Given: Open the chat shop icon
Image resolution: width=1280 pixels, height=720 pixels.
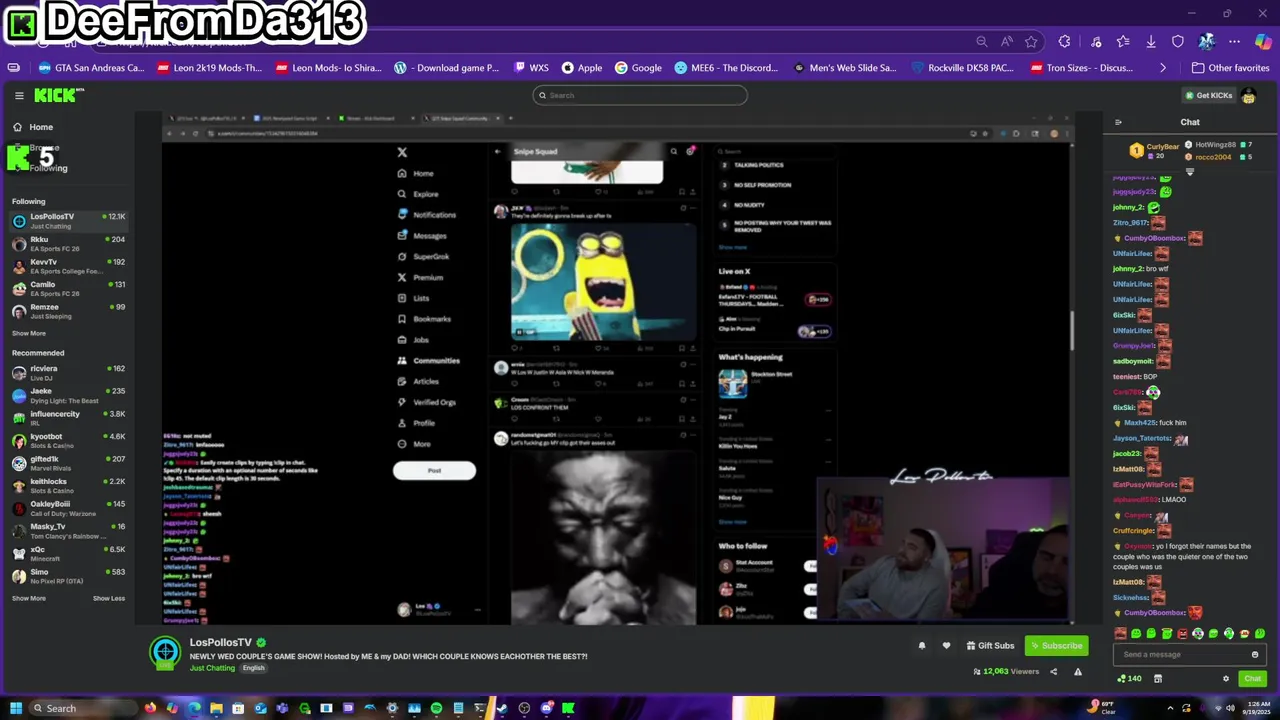Looking at the screenshot, I should click(1158, 679).
